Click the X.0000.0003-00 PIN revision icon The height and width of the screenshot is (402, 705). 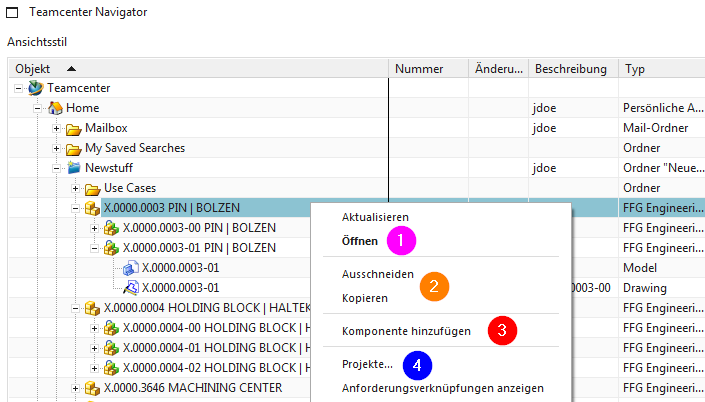pyautogui.click(x=112, y=228)
